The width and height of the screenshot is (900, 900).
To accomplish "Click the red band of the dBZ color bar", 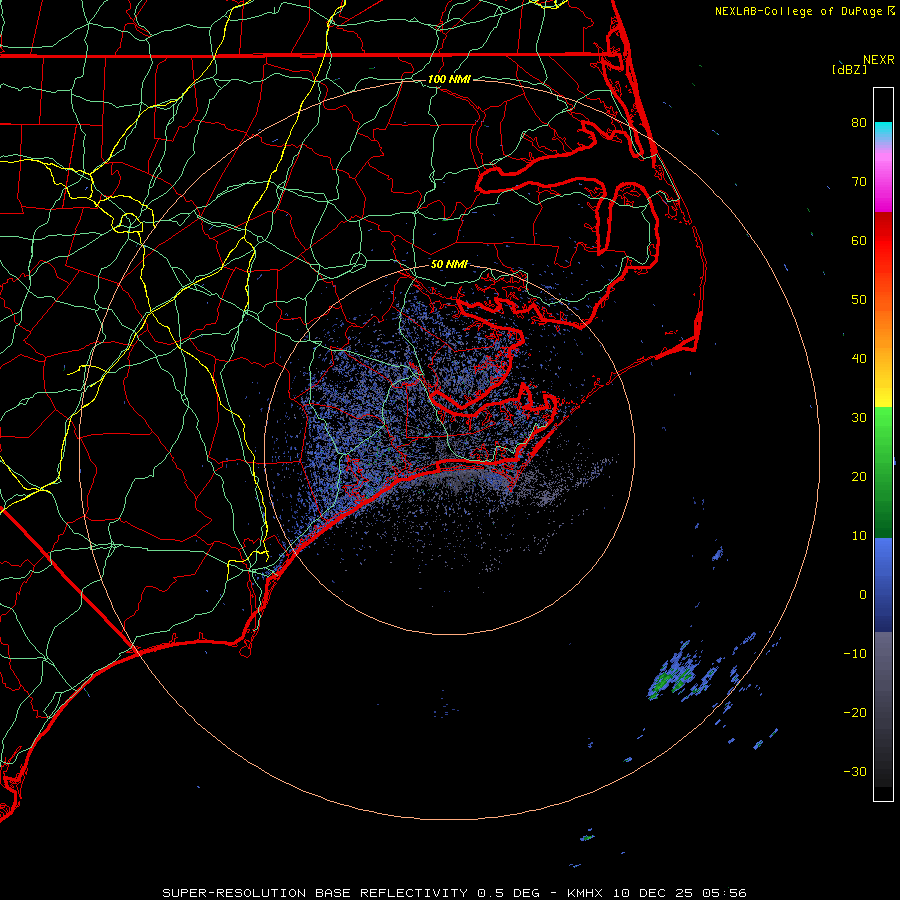I will [883, 247].
